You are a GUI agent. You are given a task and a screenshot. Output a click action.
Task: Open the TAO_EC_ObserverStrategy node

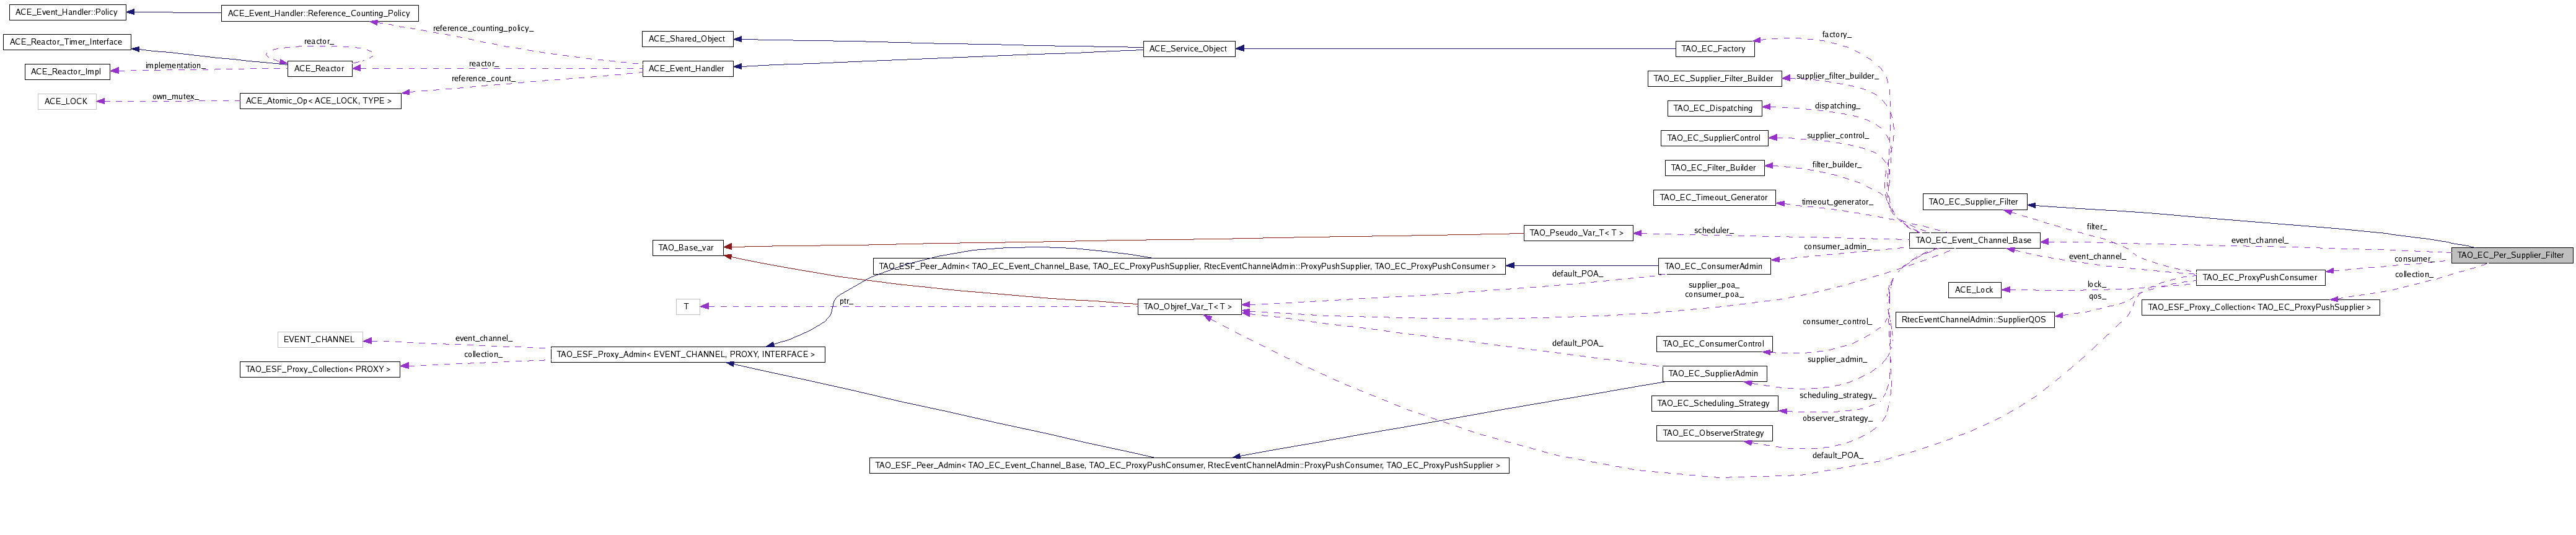(1713, 433)
